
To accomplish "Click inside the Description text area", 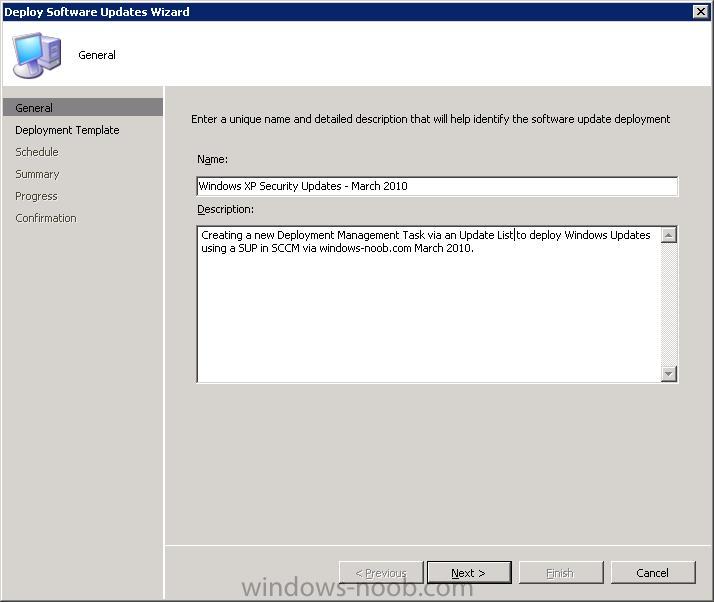I will (x=429, y=304).
